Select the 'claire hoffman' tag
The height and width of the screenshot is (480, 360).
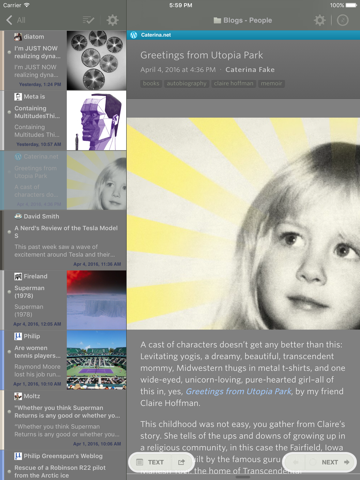[233, 84]
